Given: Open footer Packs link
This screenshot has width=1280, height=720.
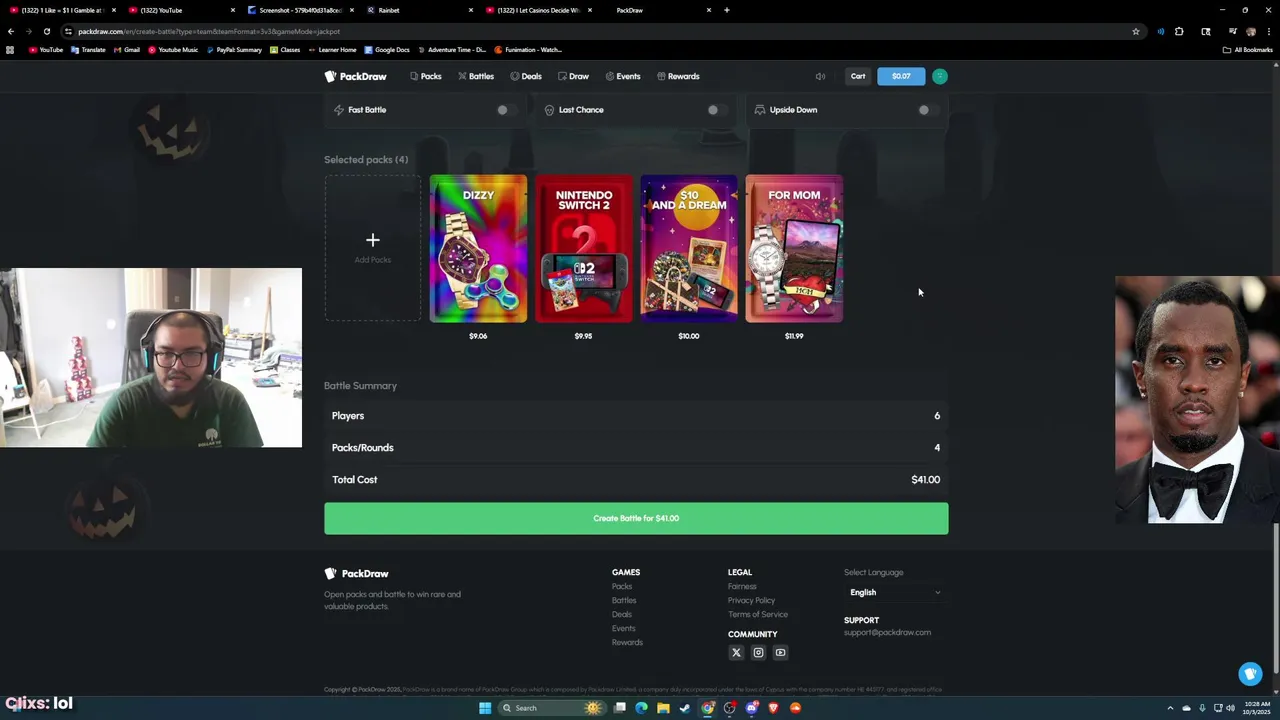Looking at the screenshot, I should (x=622, y=586).
